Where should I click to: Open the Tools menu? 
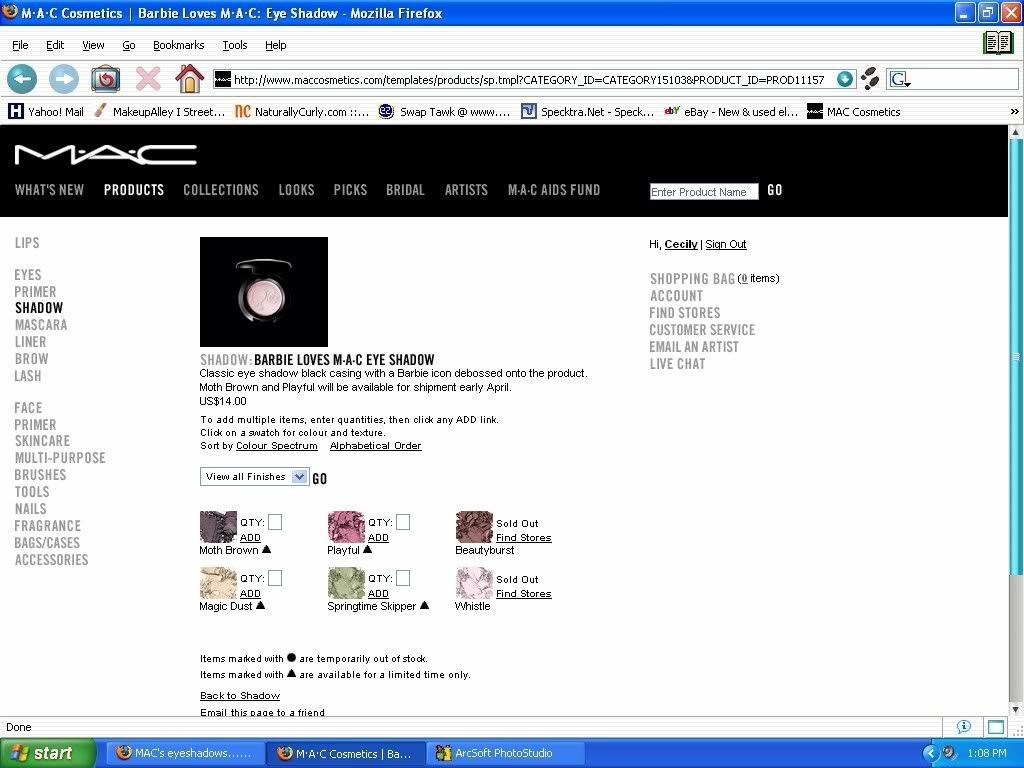click(x=234, y=45)
